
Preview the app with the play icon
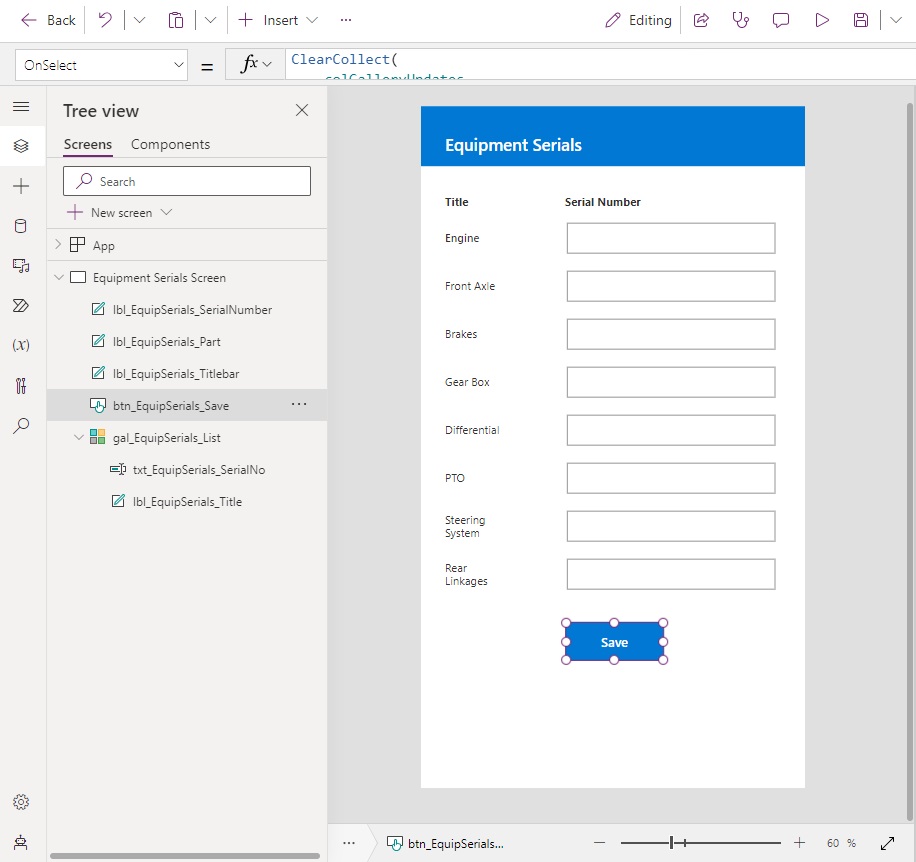tap(822, 20)
